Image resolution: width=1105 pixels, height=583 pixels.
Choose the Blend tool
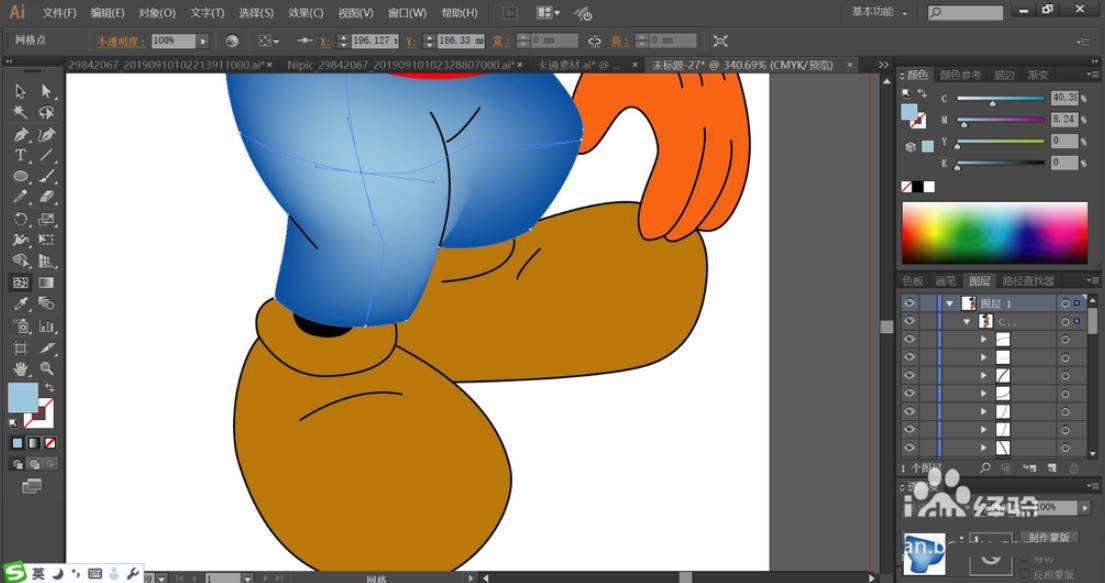tap(47, 304)
